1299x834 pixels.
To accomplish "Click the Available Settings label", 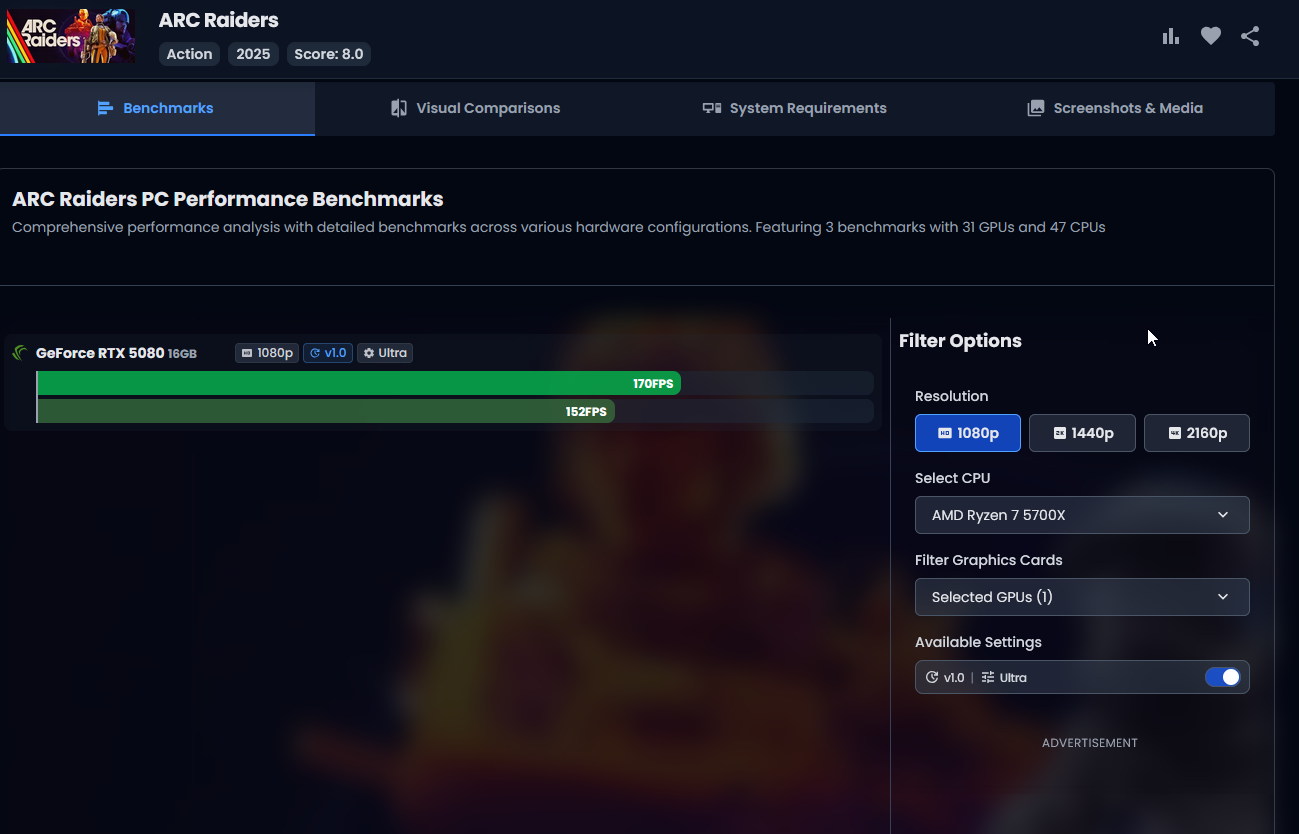I will pyautogui.click(x=978, y=642).
